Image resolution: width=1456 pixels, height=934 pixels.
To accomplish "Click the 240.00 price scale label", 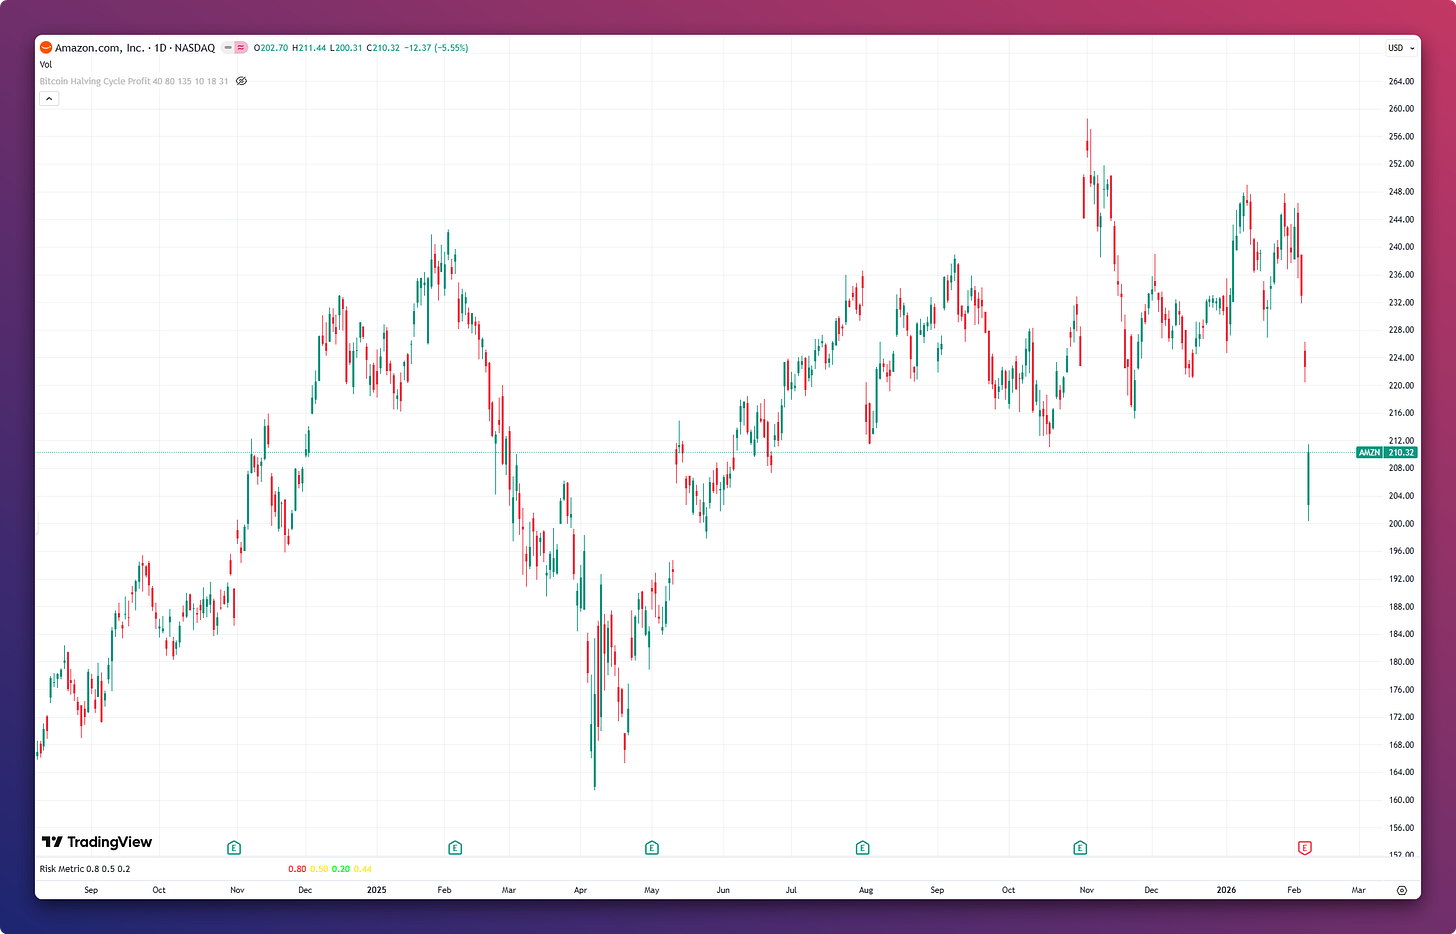I will click(x=1401, y=247).
